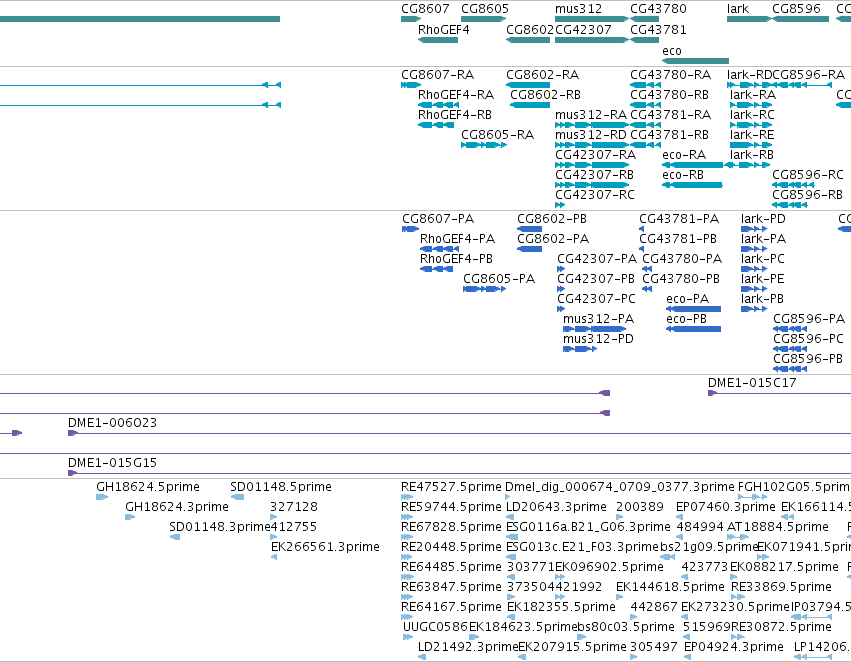Open the CG42307-RB transcript label
This screenshot has height=662, width=851.
(594, 175)
